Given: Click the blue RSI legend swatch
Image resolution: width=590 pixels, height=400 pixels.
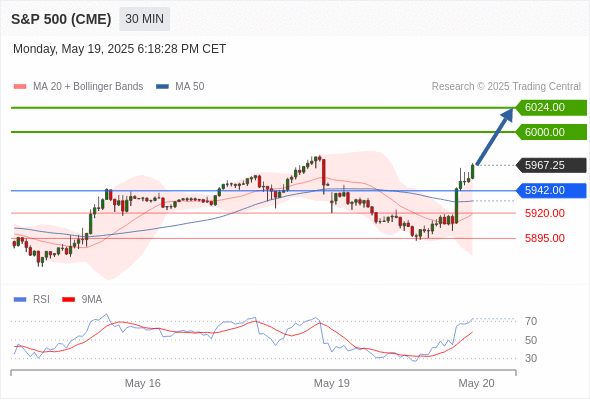Looking at the screenshot, I should coord(20,300).
